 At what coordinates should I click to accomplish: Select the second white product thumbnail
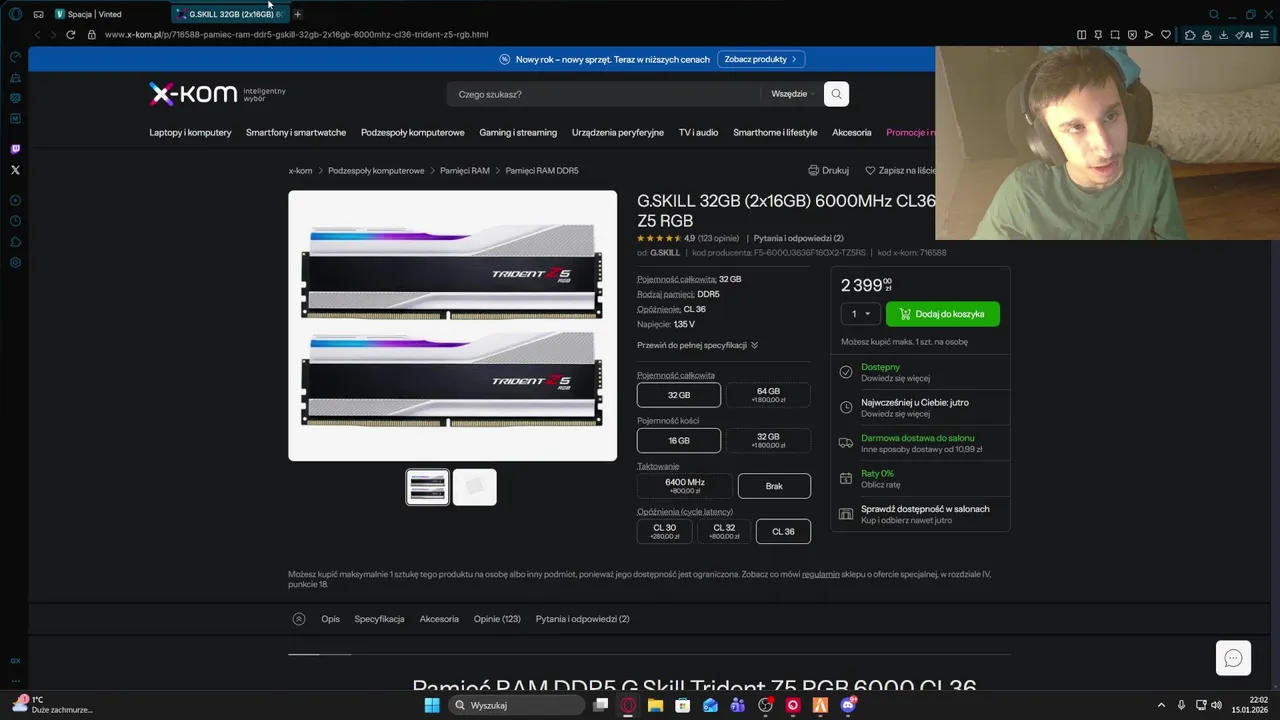coord(475,487)
